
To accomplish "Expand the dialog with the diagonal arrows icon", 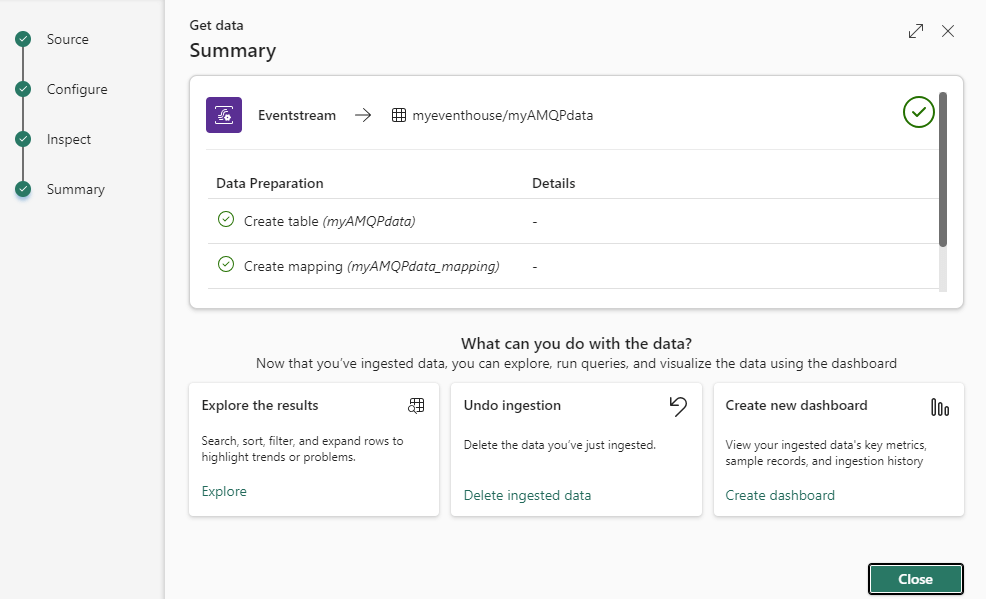I will click(916, 31).
